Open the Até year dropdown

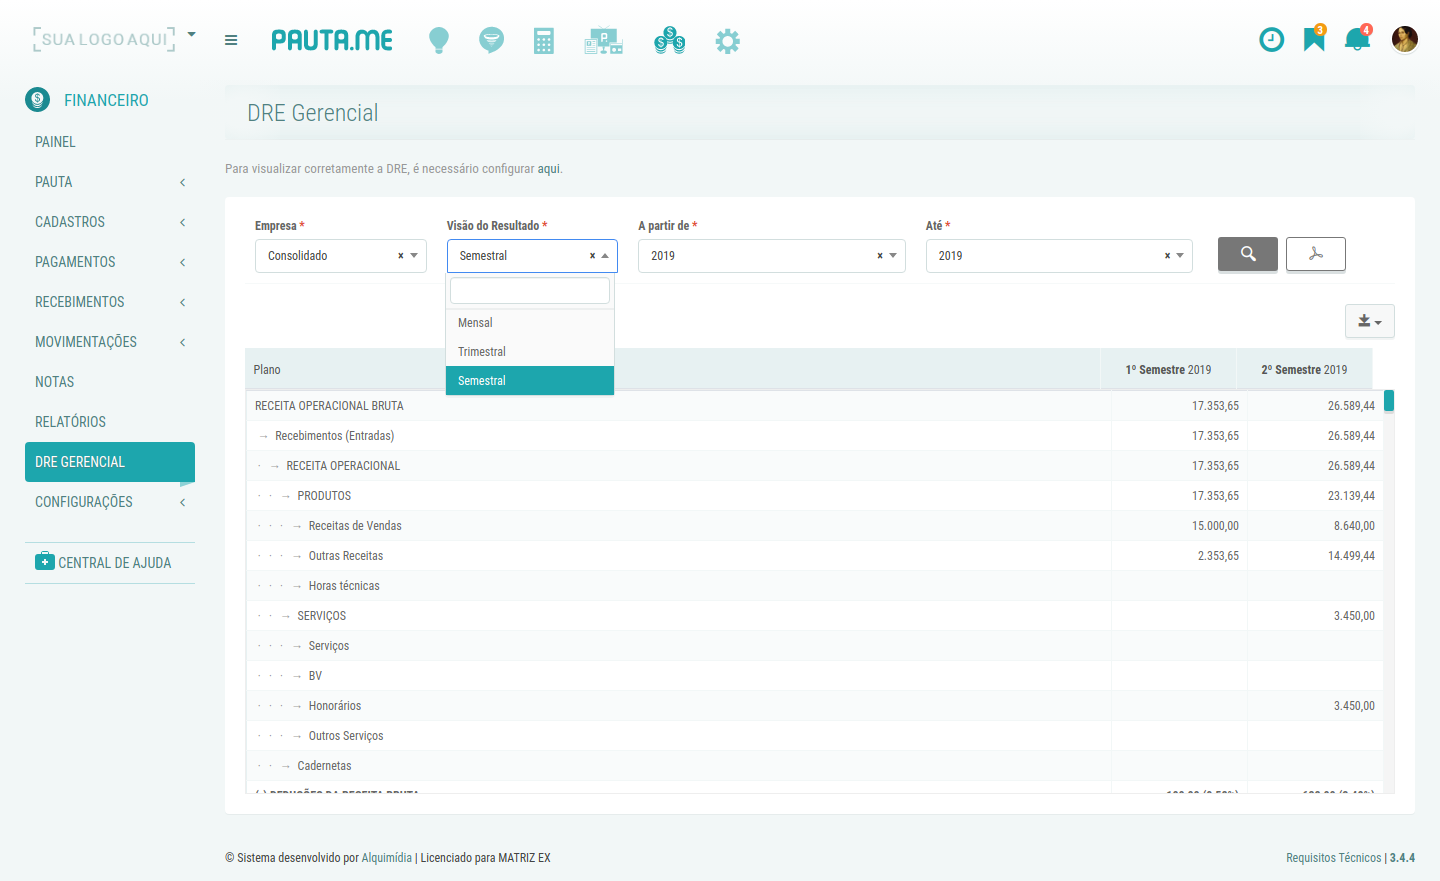pos(1059,256)
